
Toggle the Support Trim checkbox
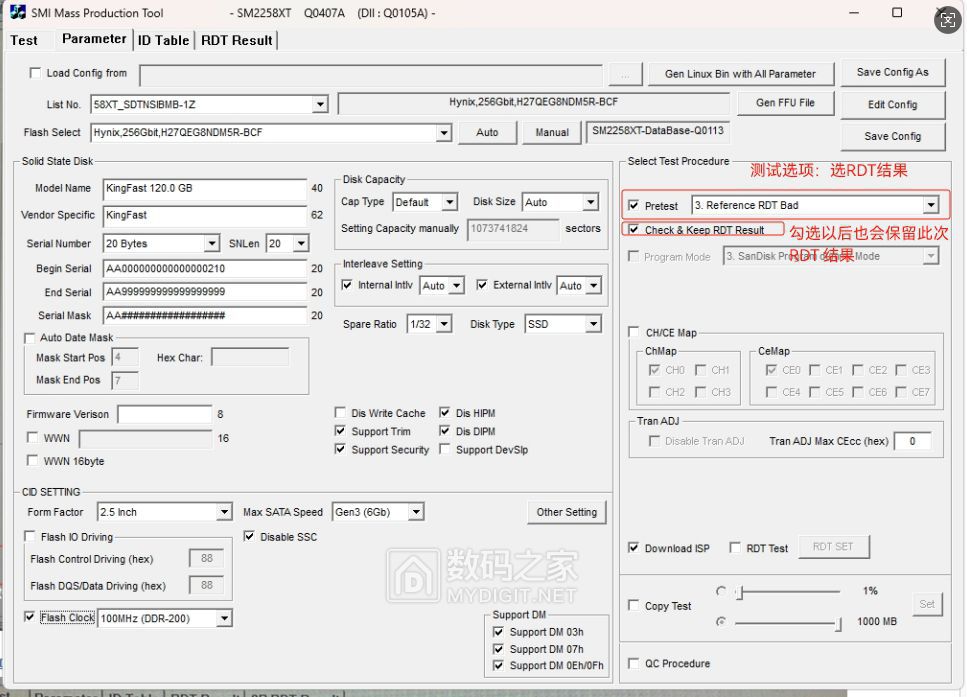(341, 431)
